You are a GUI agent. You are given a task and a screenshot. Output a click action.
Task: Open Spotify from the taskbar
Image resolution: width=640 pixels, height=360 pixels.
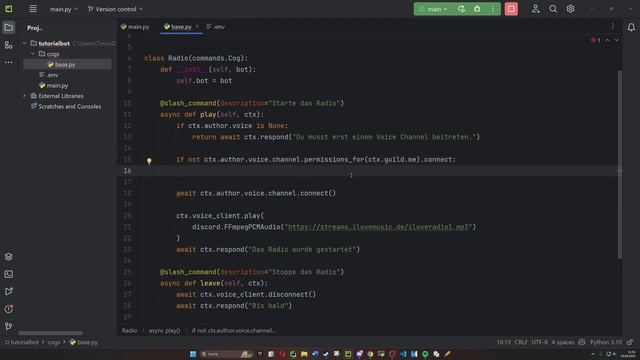425,354
